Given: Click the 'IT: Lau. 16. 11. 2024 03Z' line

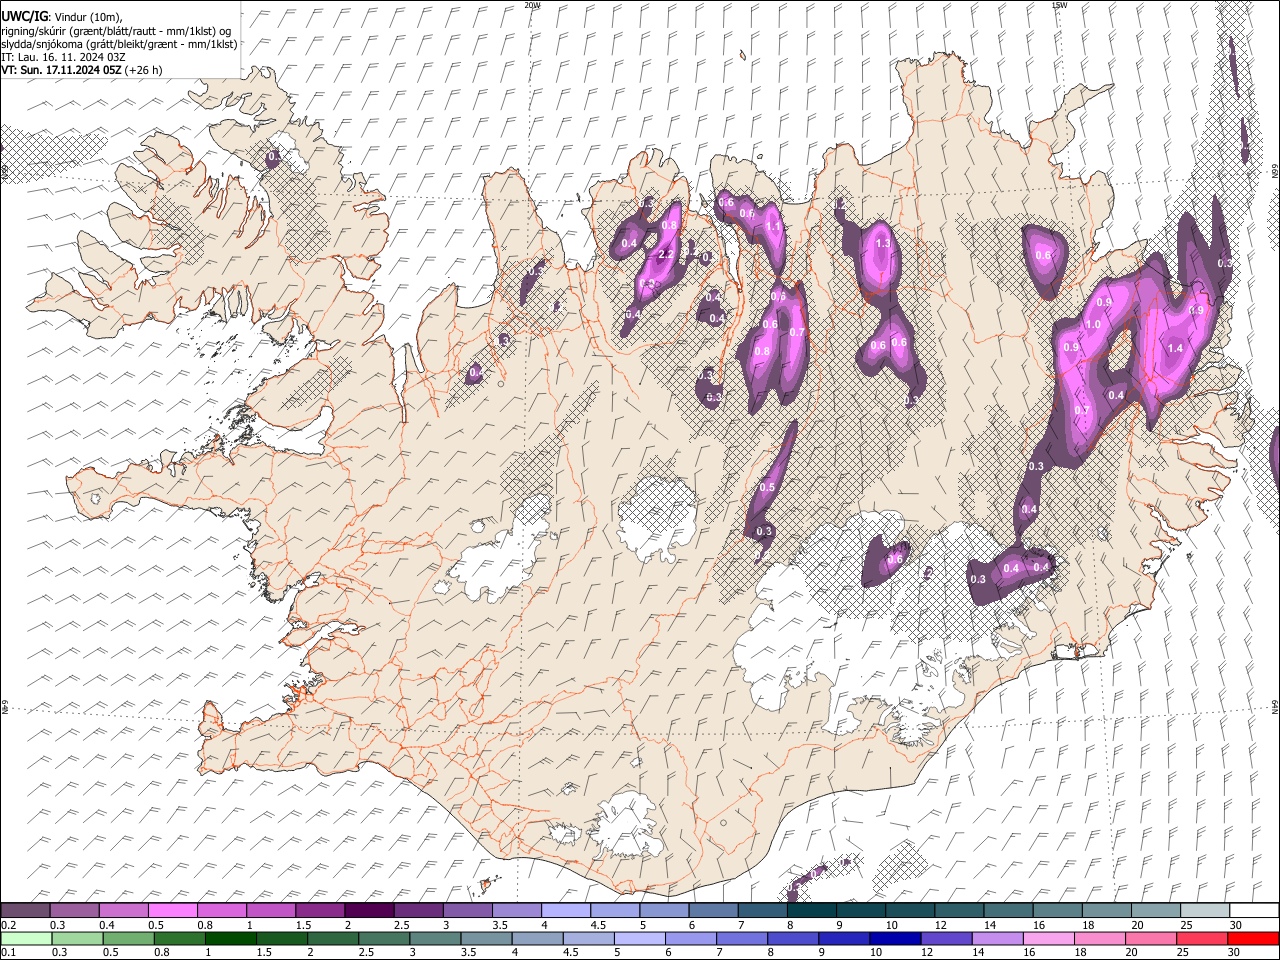Looking at the screenshot, I should 63,57.
